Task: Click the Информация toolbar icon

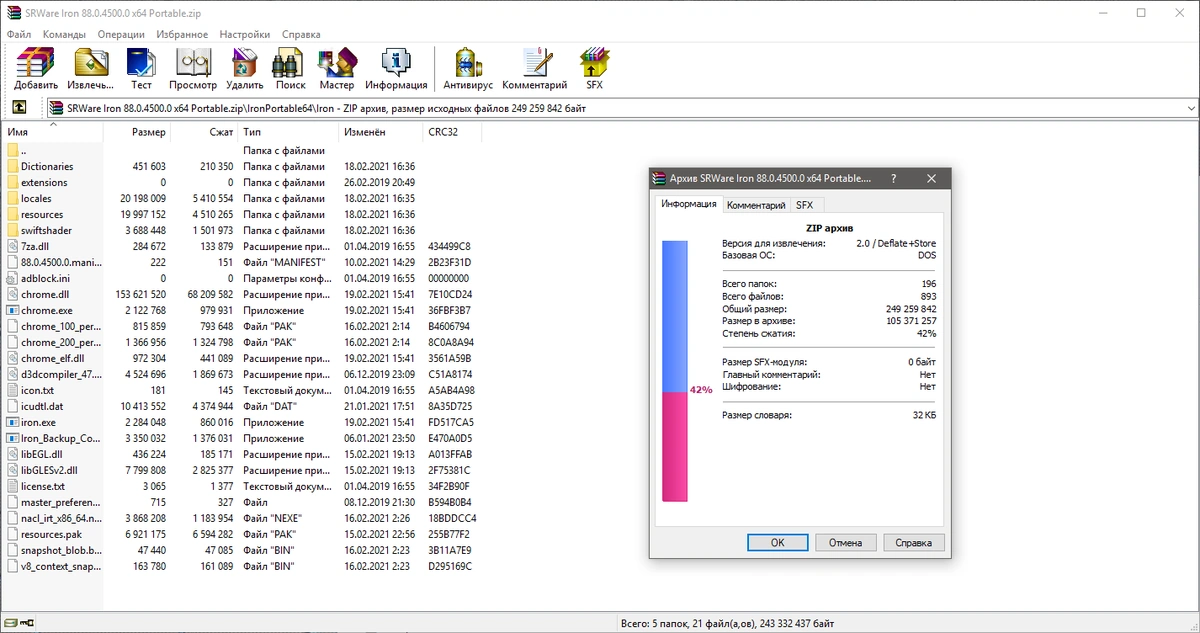Action: tap(396, 62)
